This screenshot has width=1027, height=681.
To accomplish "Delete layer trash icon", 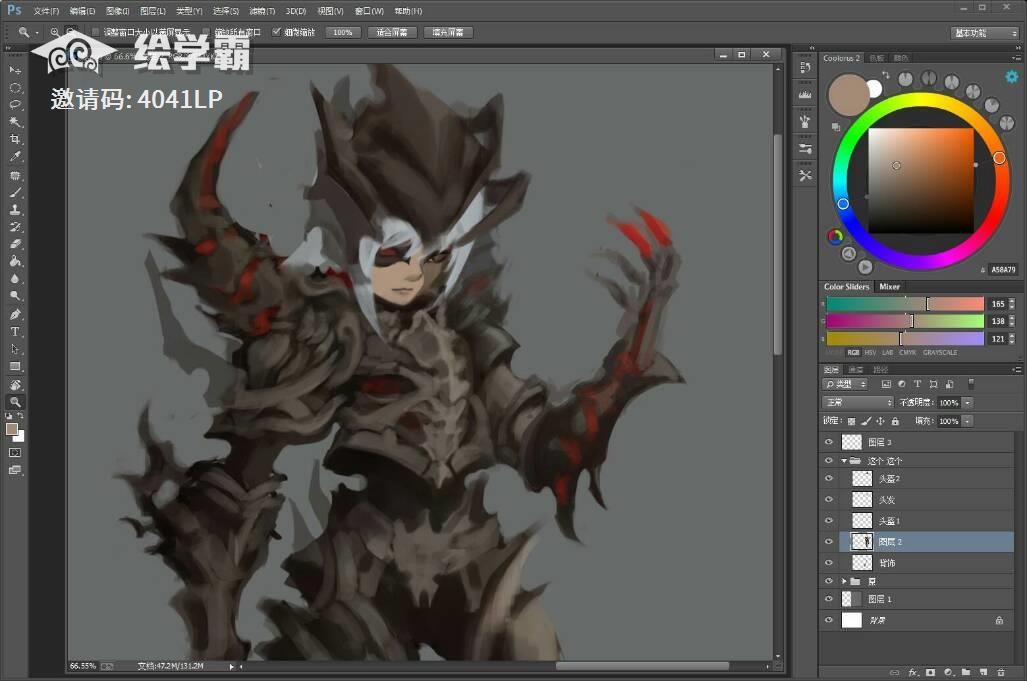I will click(1001, 672).
